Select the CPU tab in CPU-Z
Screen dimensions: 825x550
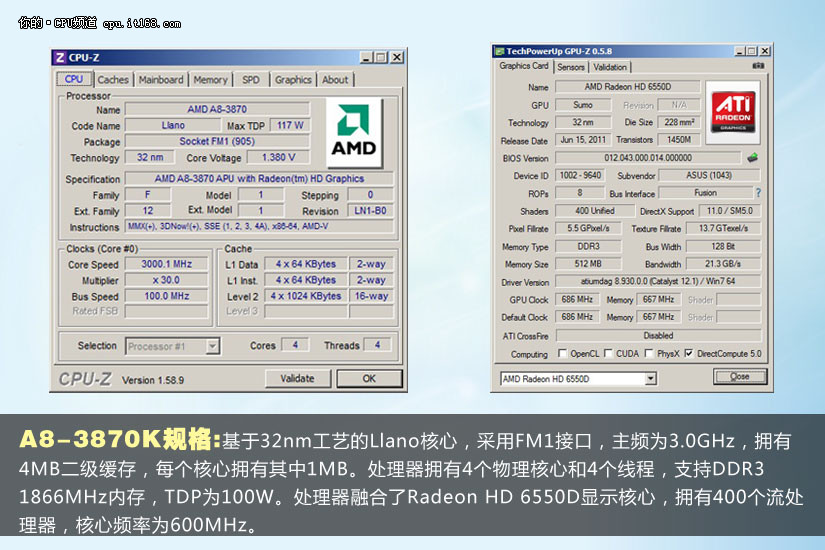74,79
